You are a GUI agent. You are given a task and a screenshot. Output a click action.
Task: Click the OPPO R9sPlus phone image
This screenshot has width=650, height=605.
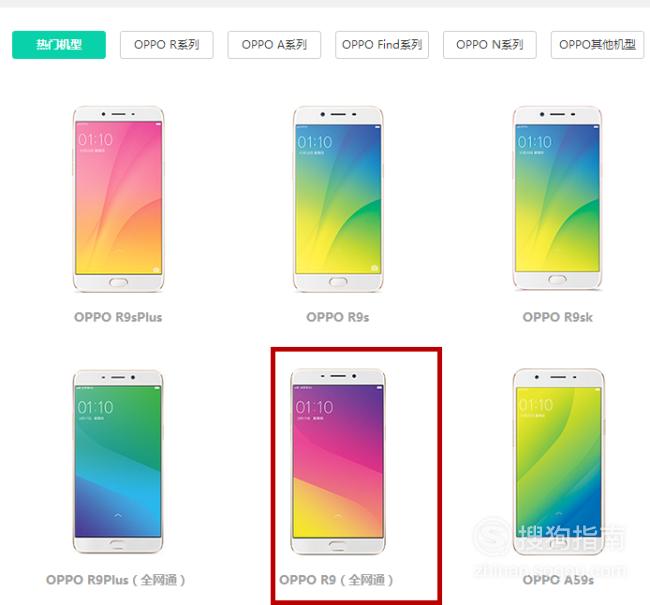119,199
